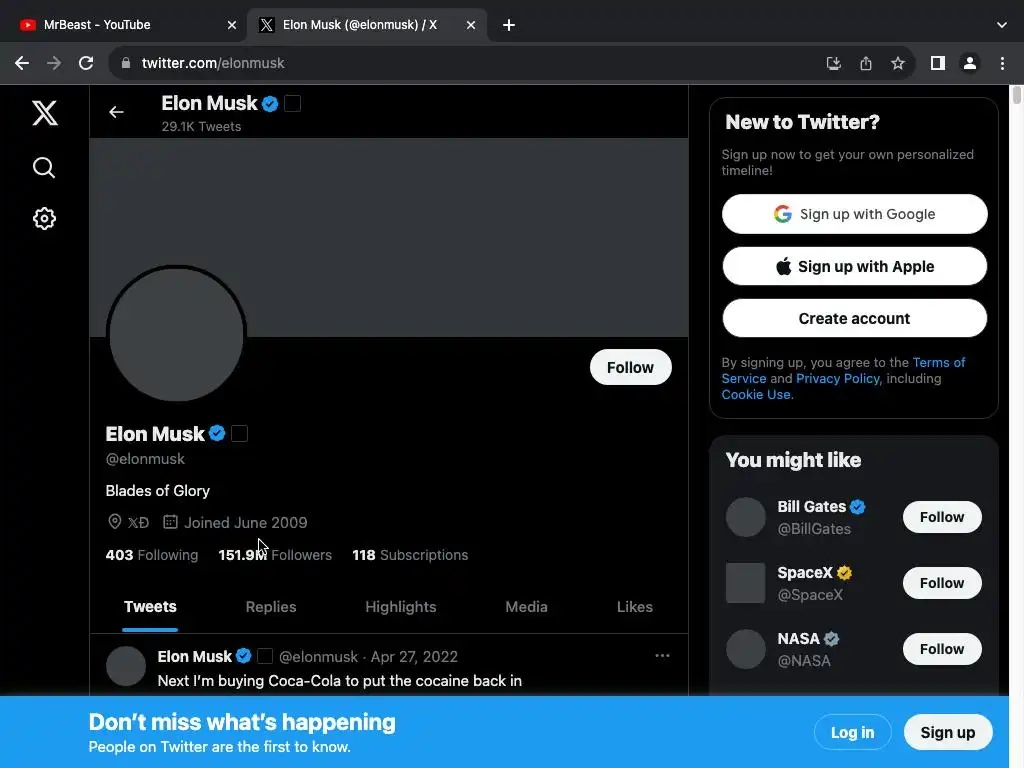Viewport: 1024px width, 768px height.
Task: Click Sign up with Google
Action: 854,214
